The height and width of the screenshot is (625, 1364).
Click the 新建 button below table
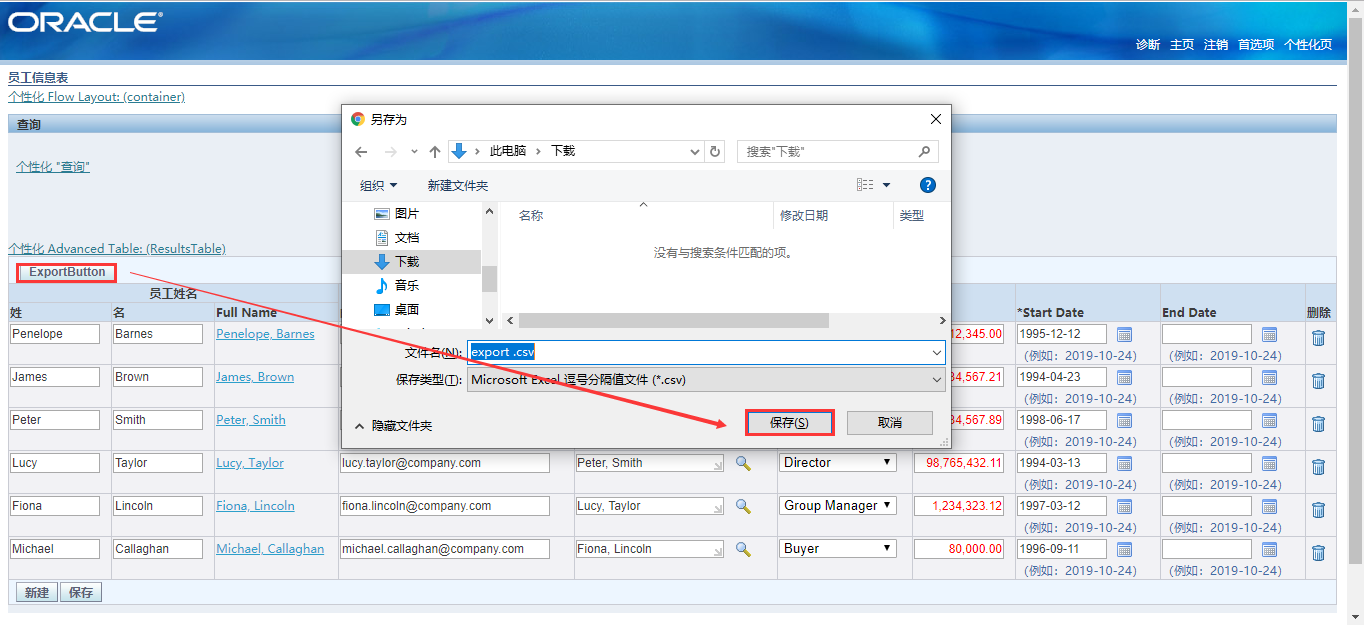[37, 593]
